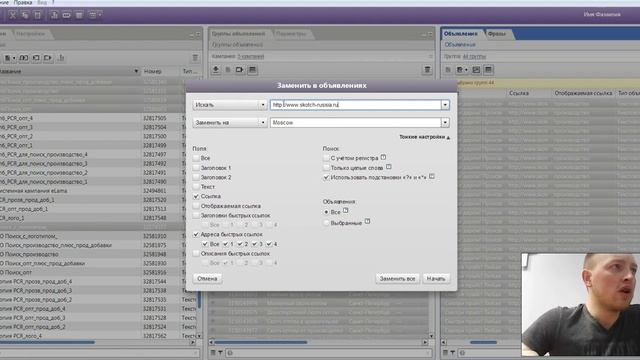Click the campaigns list horizontal scrollbar
The width and height of the screenshot is (640, 360).
click(47, 342)
